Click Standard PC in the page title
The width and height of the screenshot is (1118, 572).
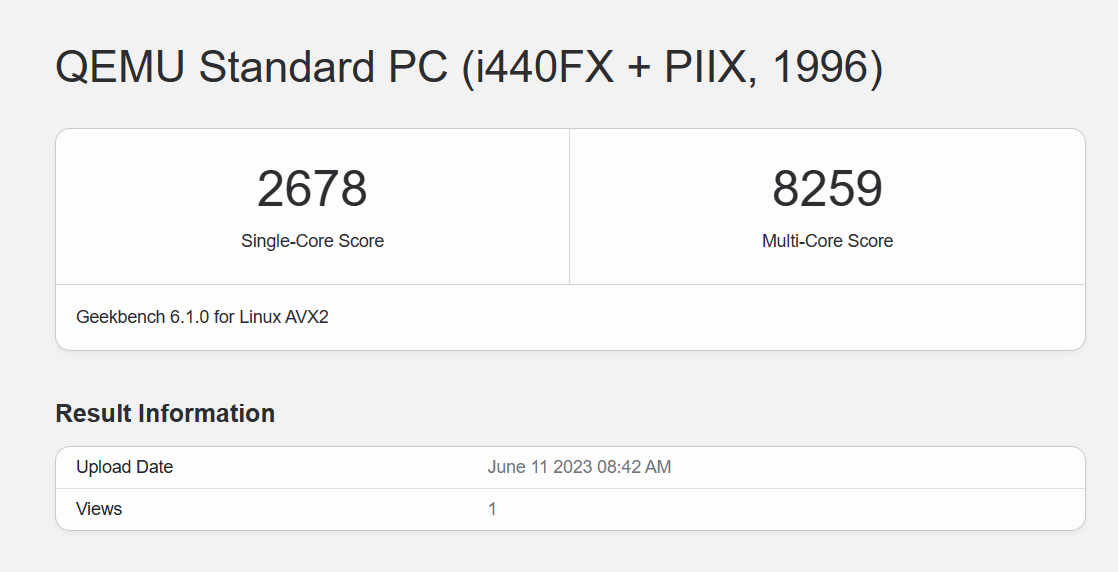coord(322,68)
